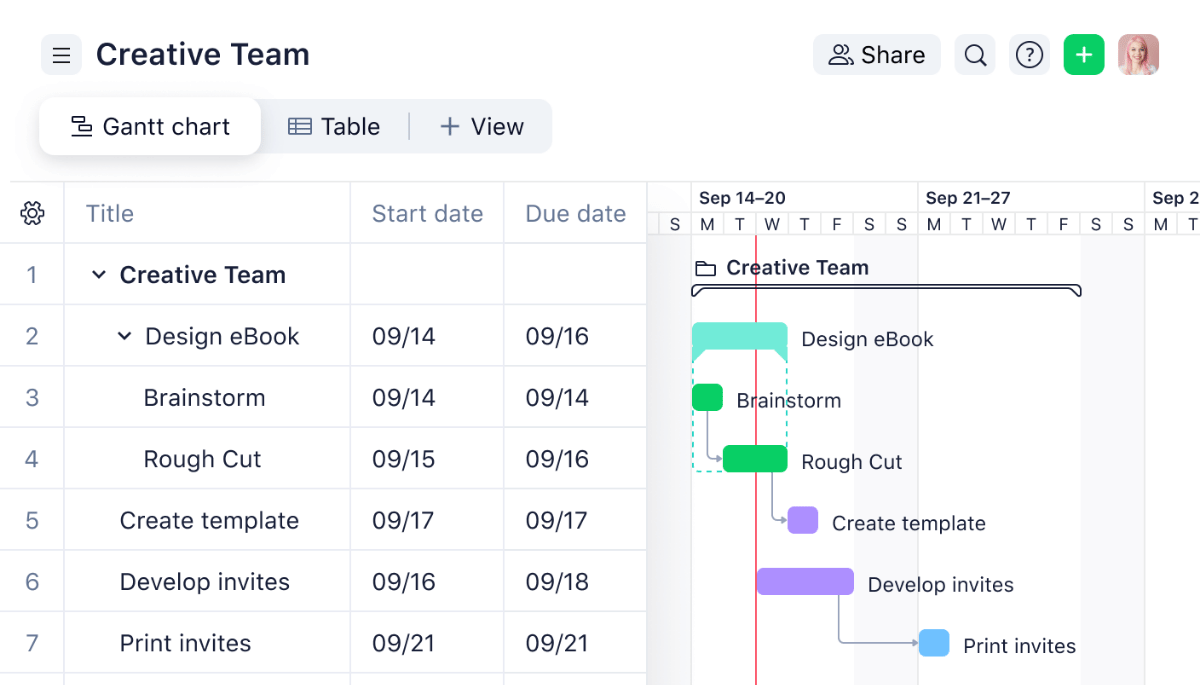Click the Develop invites purple task bar
The height and width of the screenshot is (685, 1200).
point(804,581)
